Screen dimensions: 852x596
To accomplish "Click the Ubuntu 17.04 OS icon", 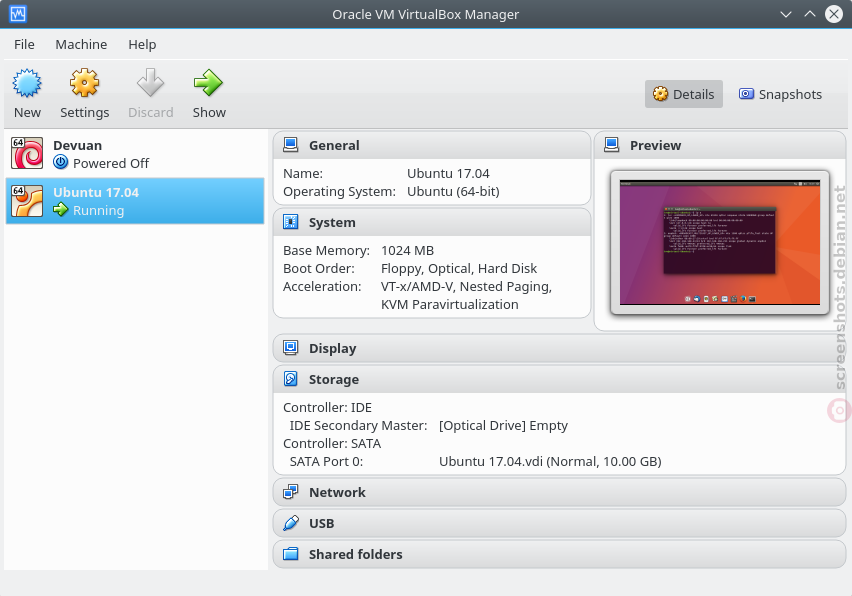I will pos(27,201).
